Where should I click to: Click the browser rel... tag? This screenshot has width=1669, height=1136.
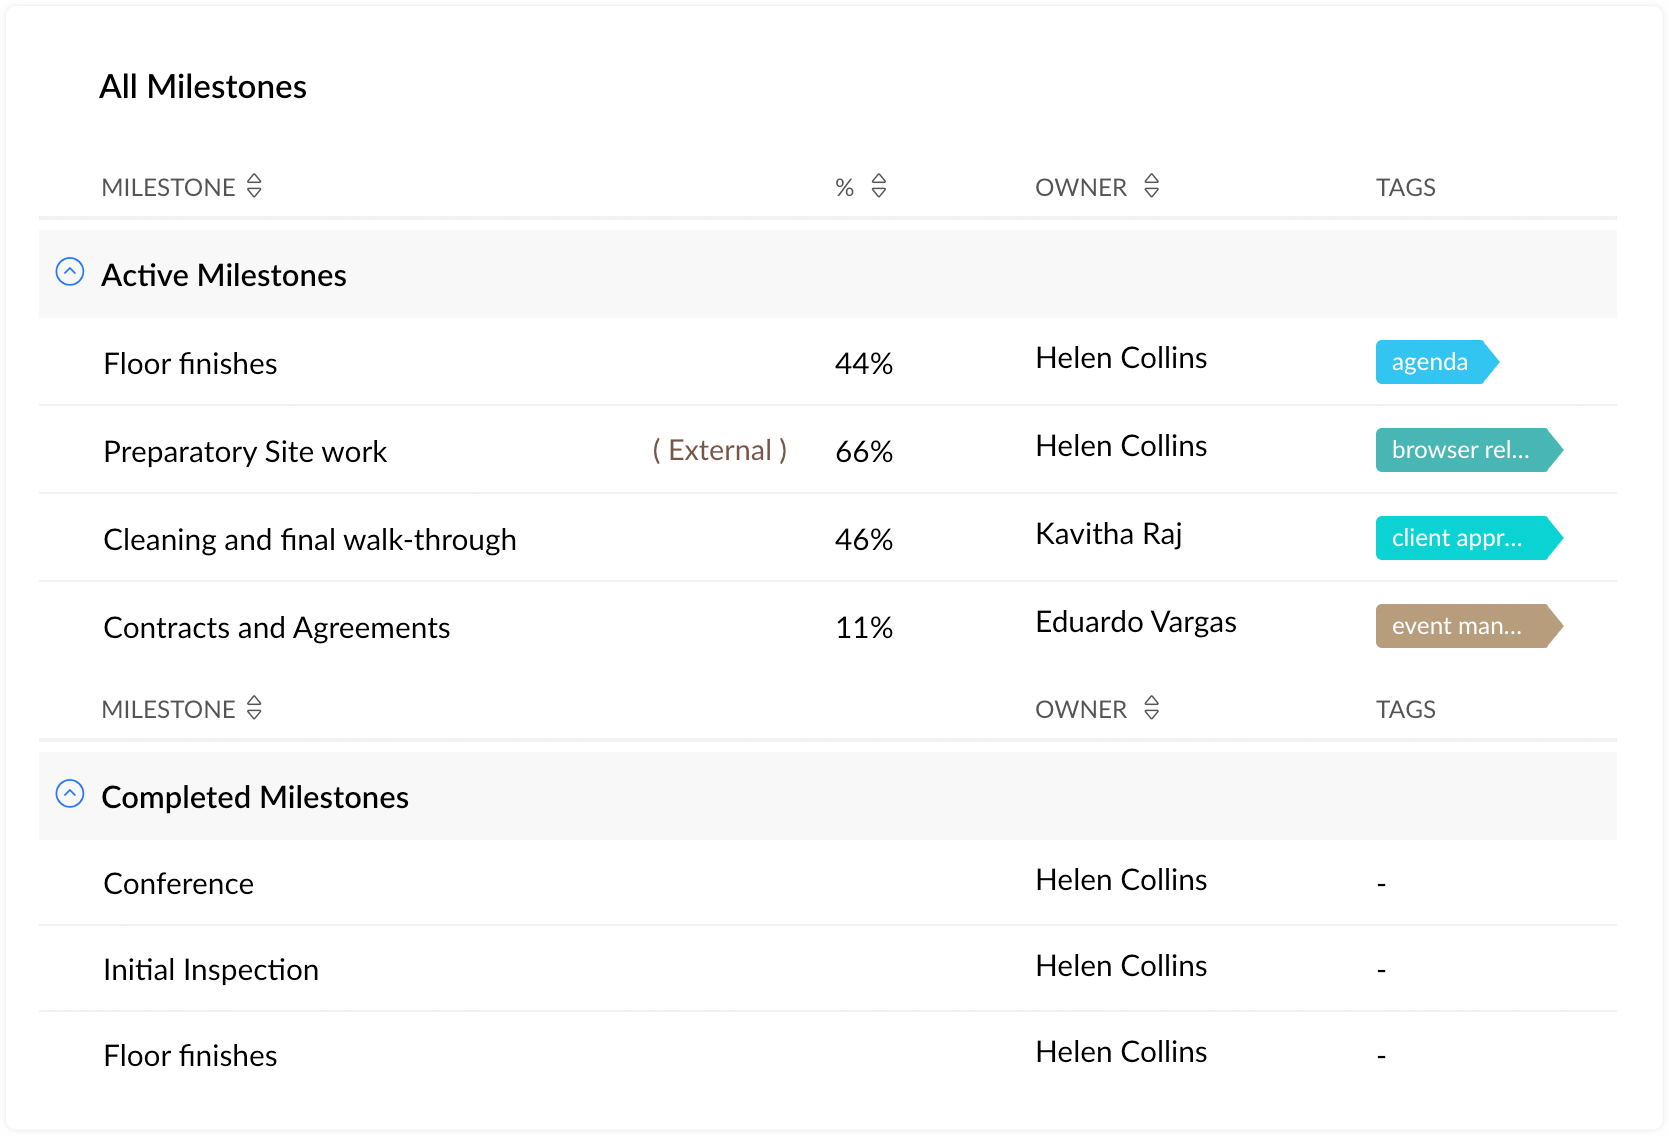click(1469, 450)
